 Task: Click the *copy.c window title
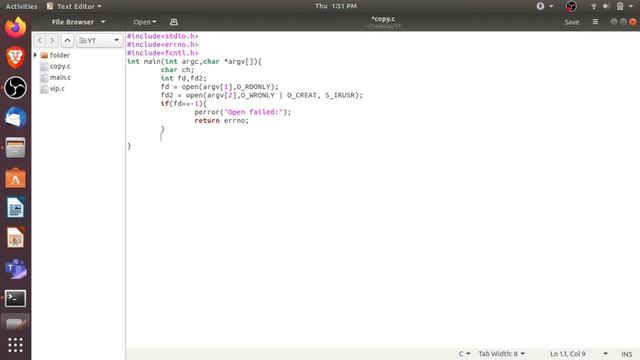pos(383,19)
